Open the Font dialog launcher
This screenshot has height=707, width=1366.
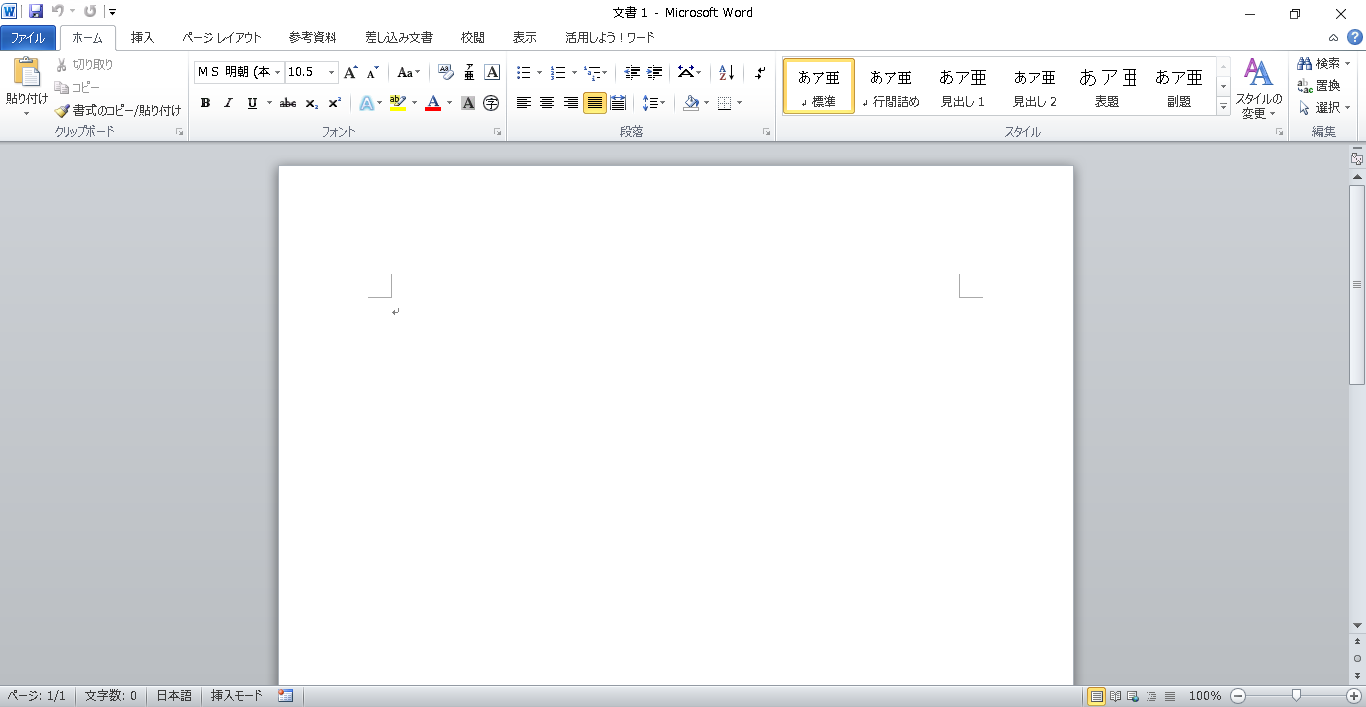pos(497,132)
